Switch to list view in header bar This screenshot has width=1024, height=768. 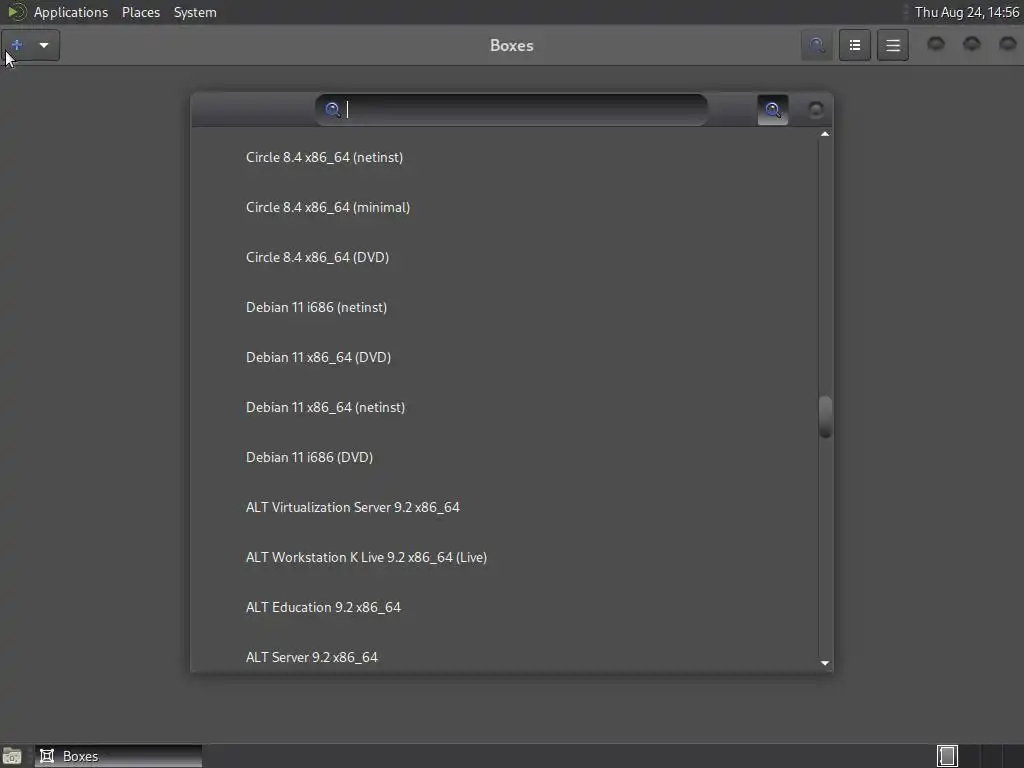pyautogui.click(x=854, y=45)
